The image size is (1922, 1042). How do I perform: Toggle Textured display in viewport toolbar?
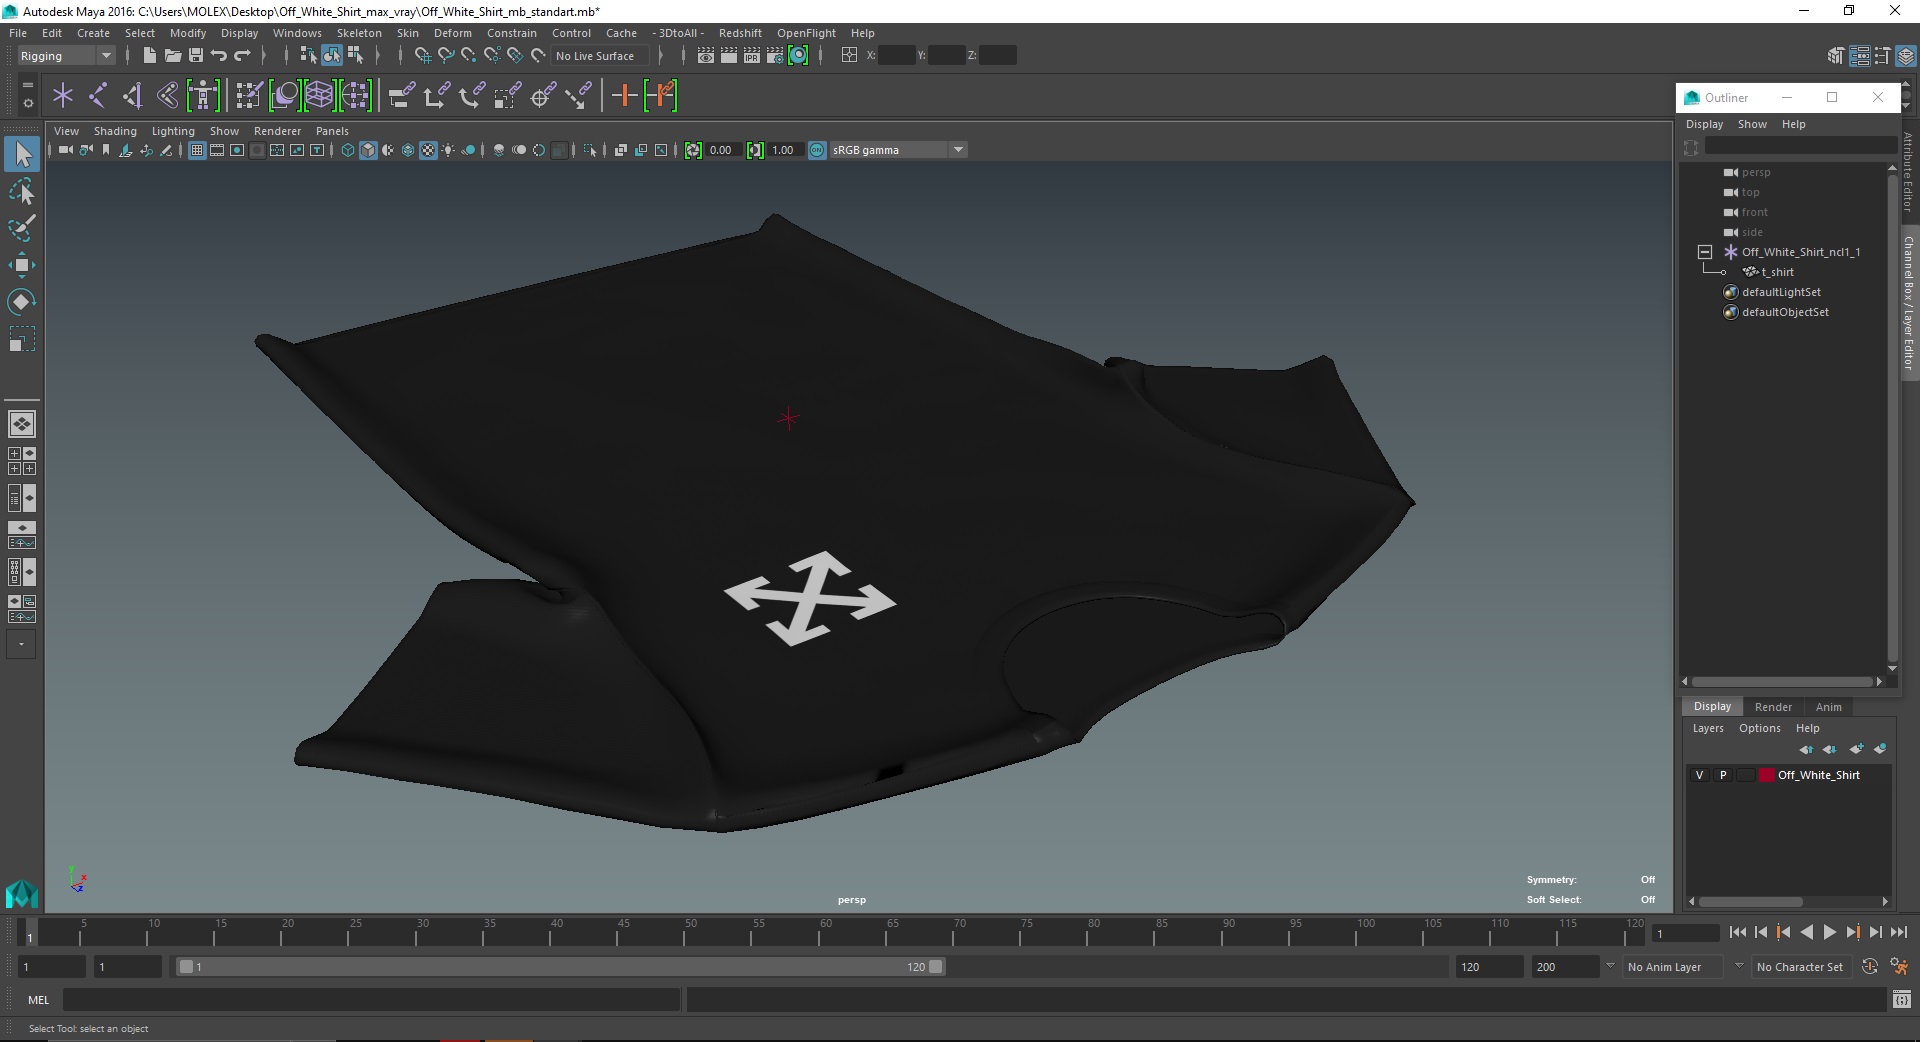point(428,150)
